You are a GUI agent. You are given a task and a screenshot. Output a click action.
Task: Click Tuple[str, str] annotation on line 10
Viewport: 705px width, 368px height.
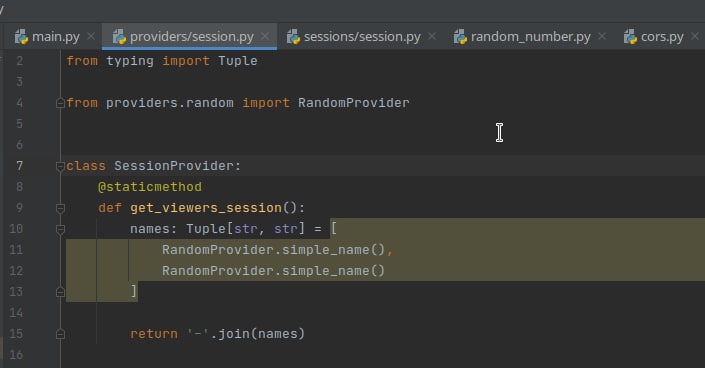tap(245, 229)
